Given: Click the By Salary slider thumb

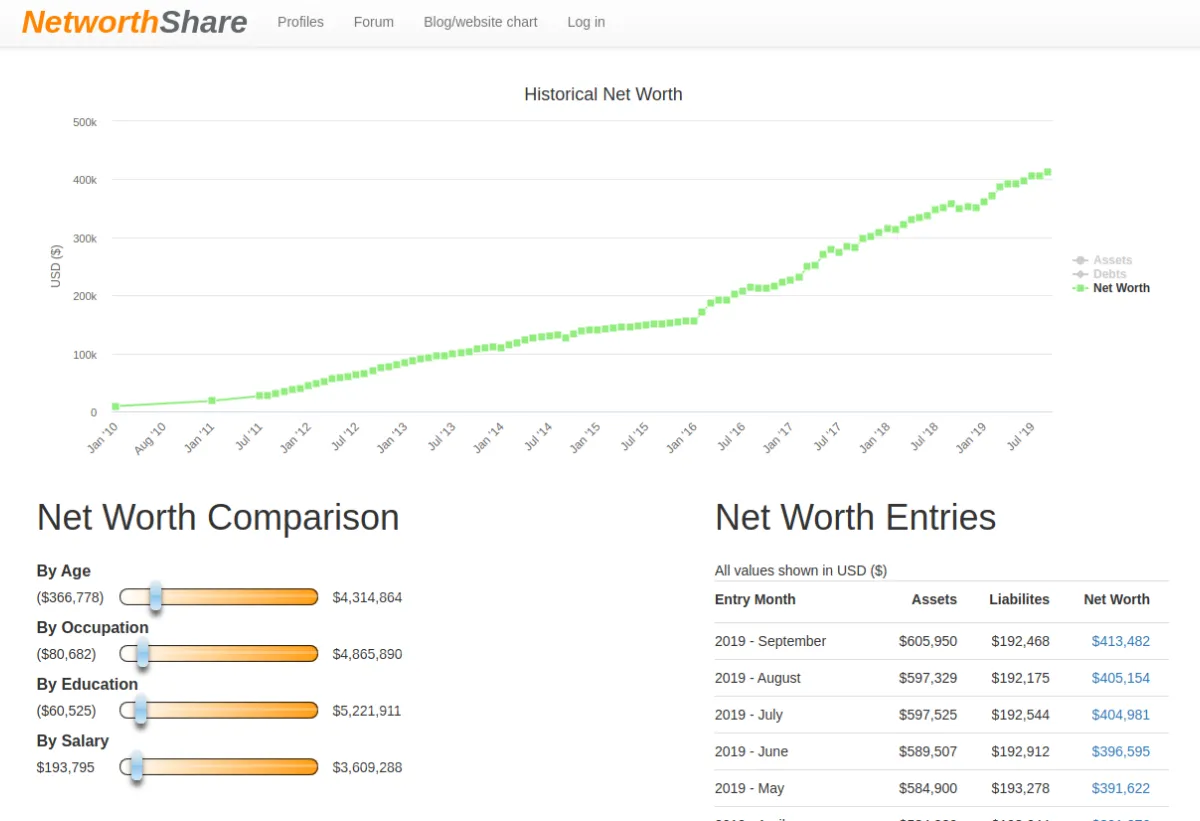Looking at the screenshot, I should tap(137, 767).
